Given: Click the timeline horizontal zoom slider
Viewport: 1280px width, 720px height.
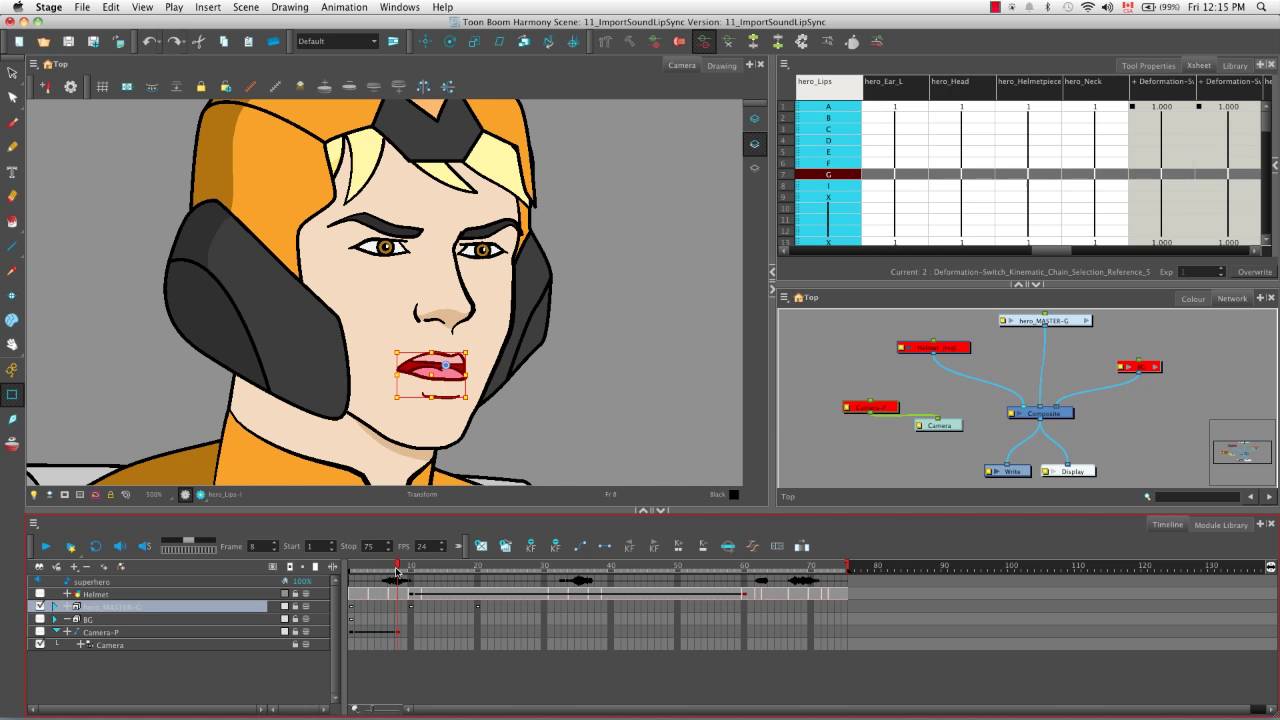Looking at the screenshot, I should coord(372,708).
